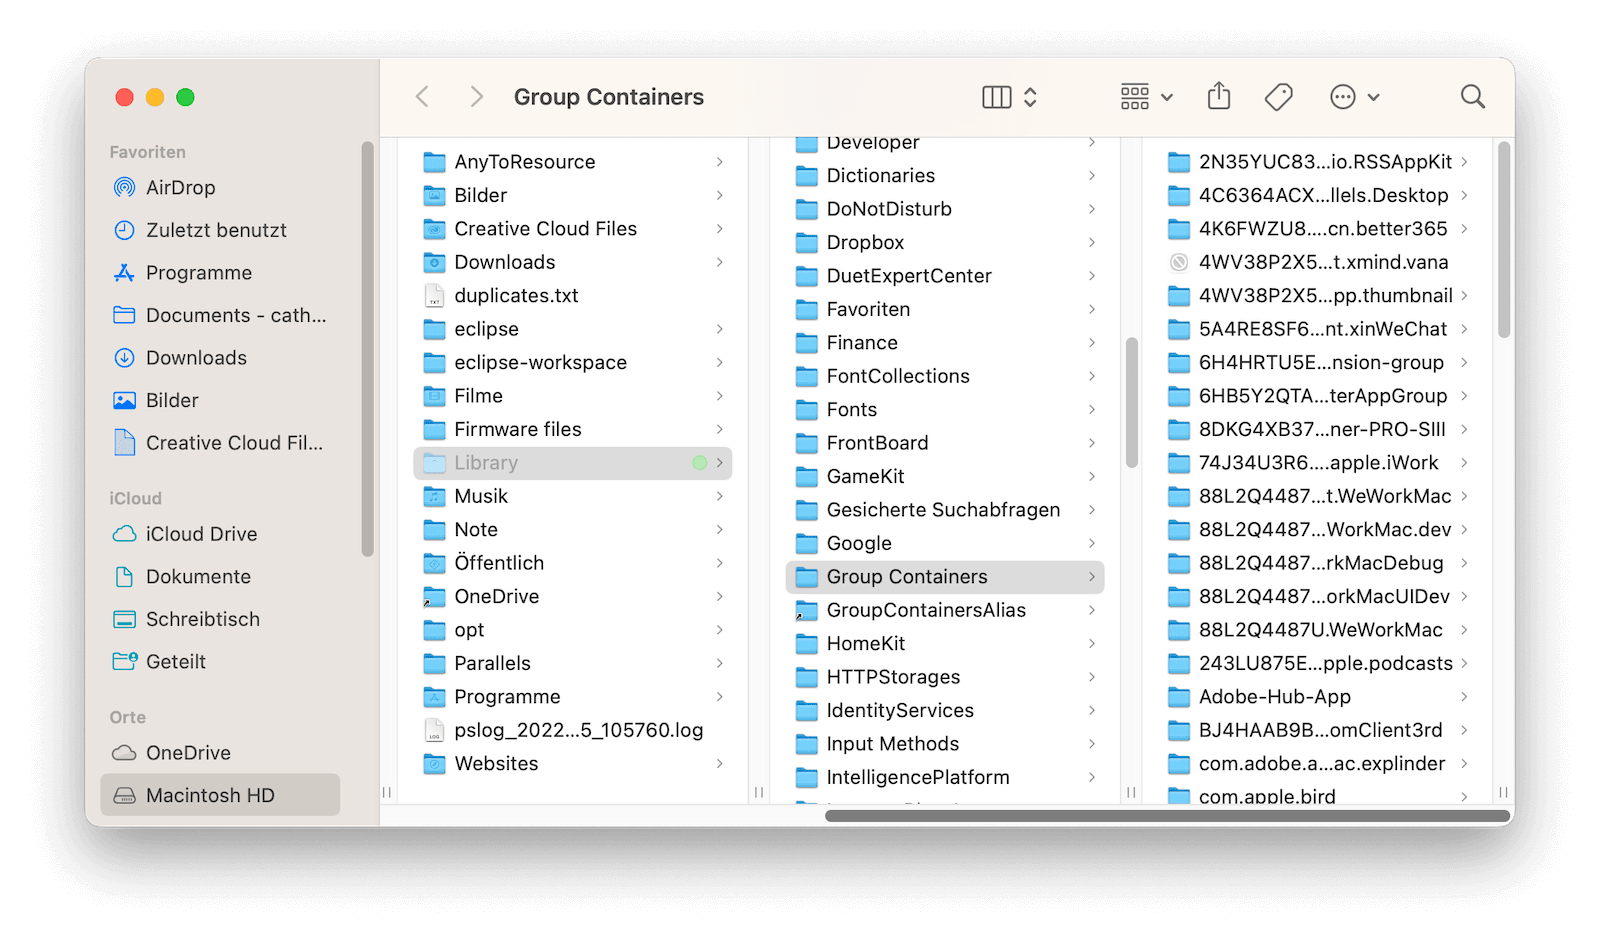
Task: Click the Search magnifier icon
Action: point(1472,97)
